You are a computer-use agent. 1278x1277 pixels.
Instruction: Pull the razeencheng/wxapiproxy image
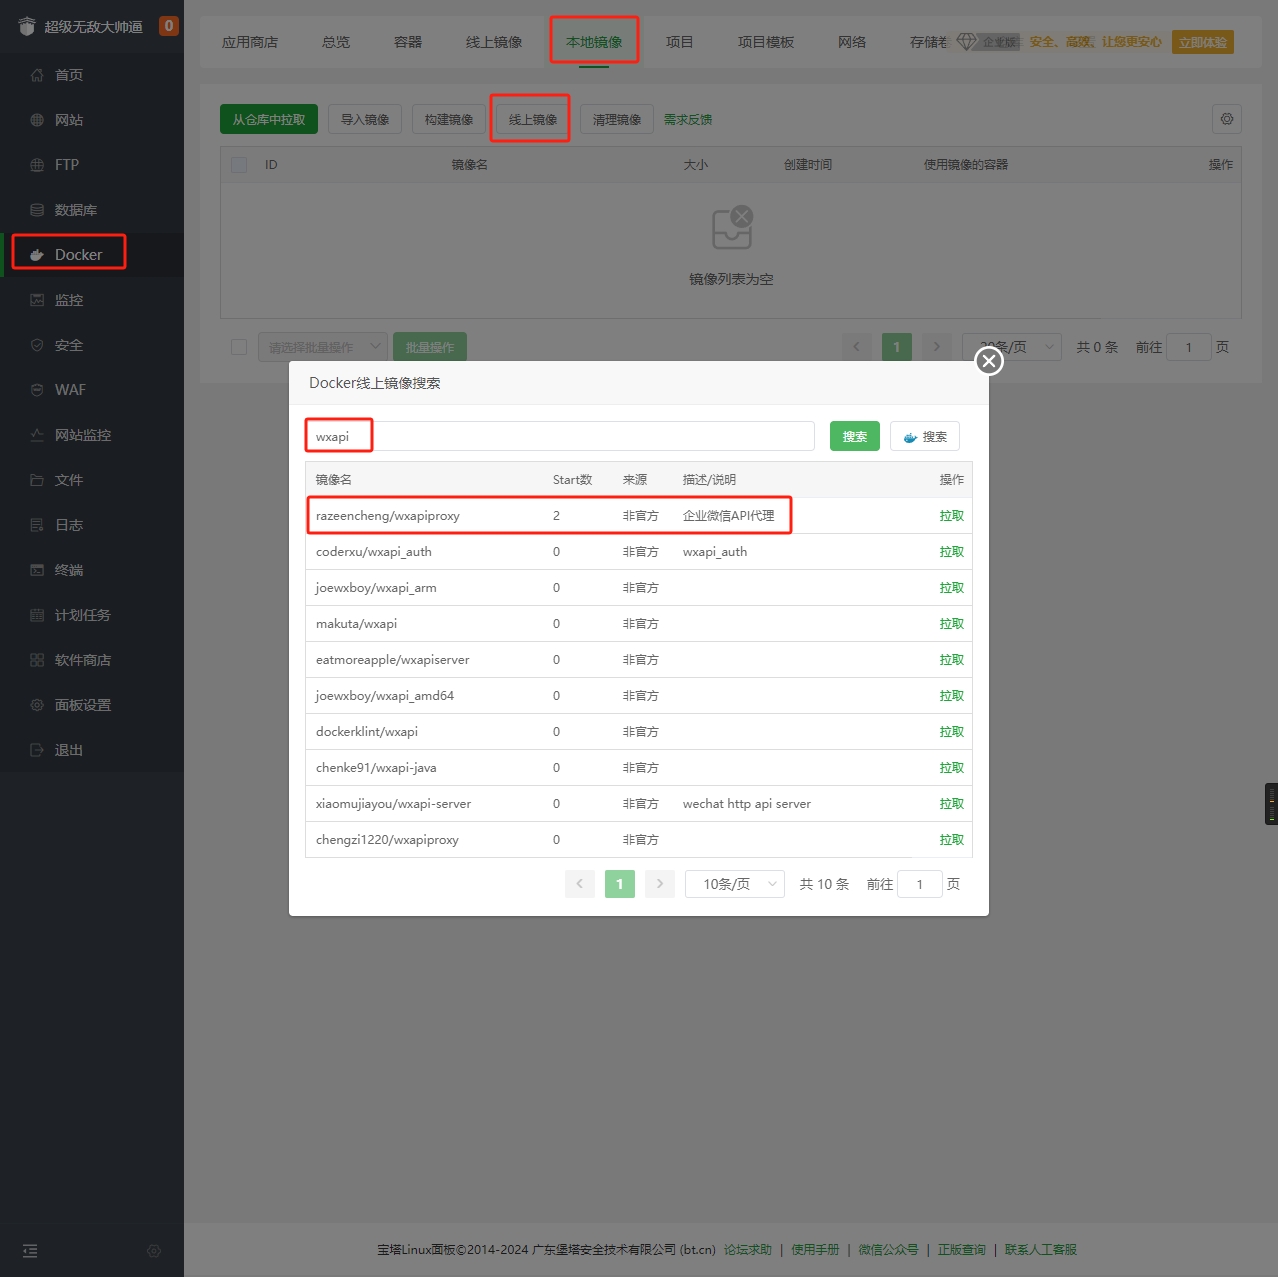951,516
